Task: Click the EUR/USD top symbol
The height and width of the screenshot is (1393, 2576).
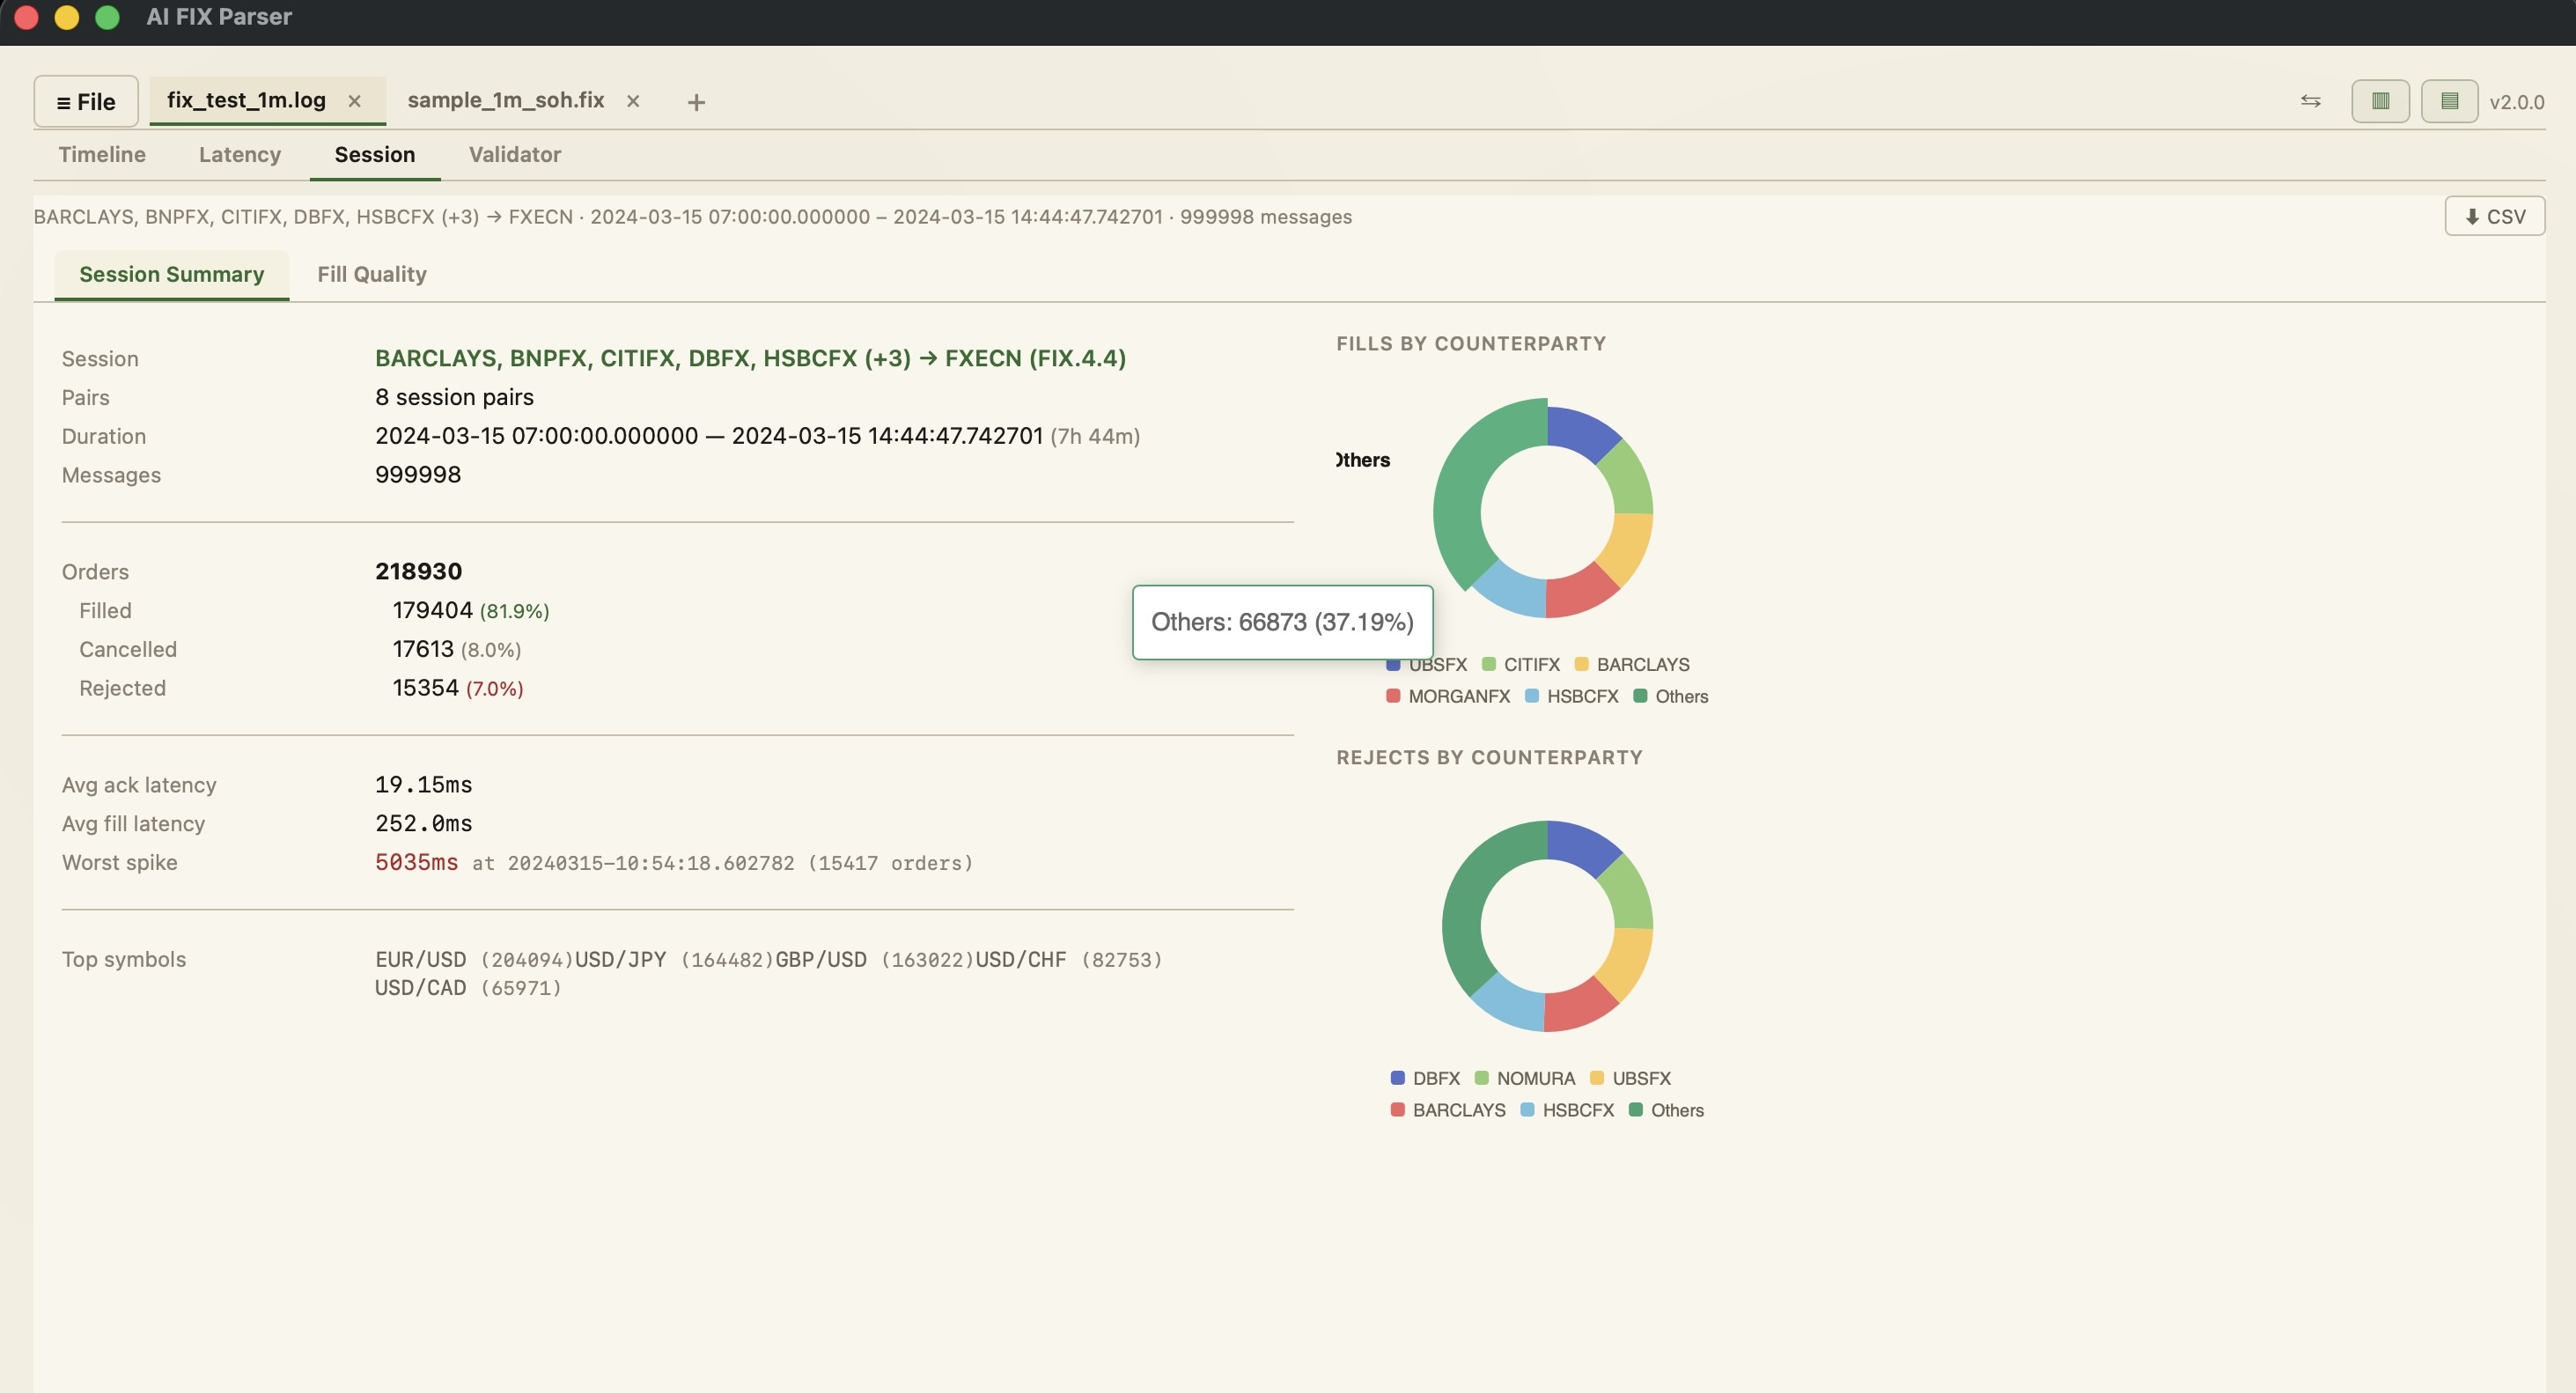Action: (x=420, y=959)
